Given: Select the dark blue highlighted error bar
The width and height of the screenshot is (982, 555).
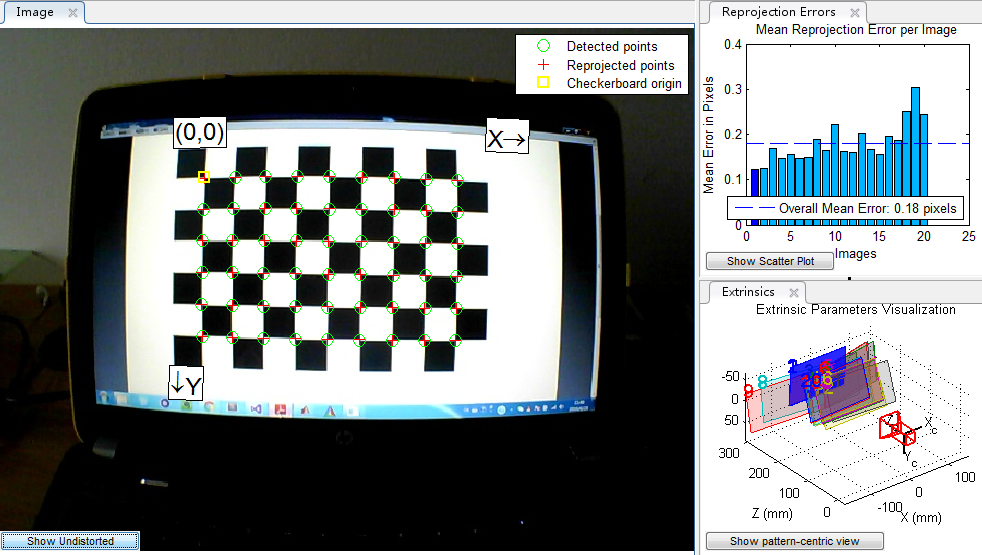Looking at the screenshot, I should (755, 197).
